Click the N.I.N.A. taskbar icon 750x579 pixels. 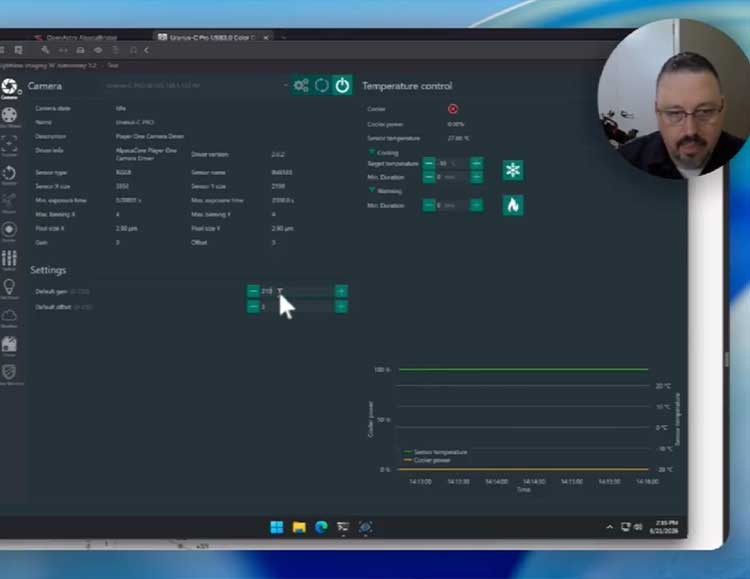(365, 527)
